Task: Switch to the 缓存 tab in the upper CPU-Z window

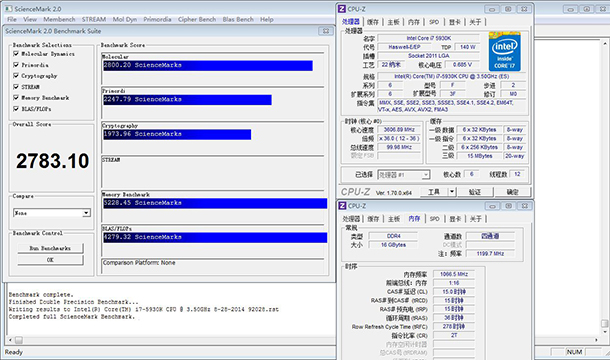Action: (373, 22)
